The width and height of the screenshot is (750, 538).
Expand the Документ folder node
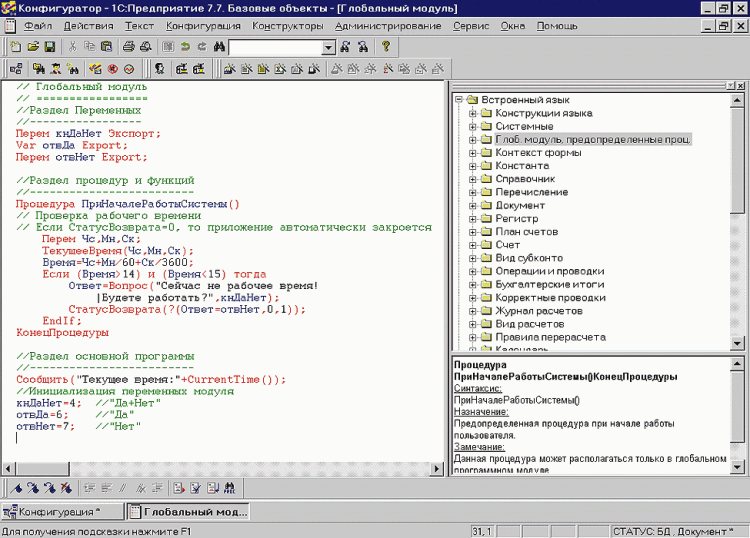tap(473, 206)
